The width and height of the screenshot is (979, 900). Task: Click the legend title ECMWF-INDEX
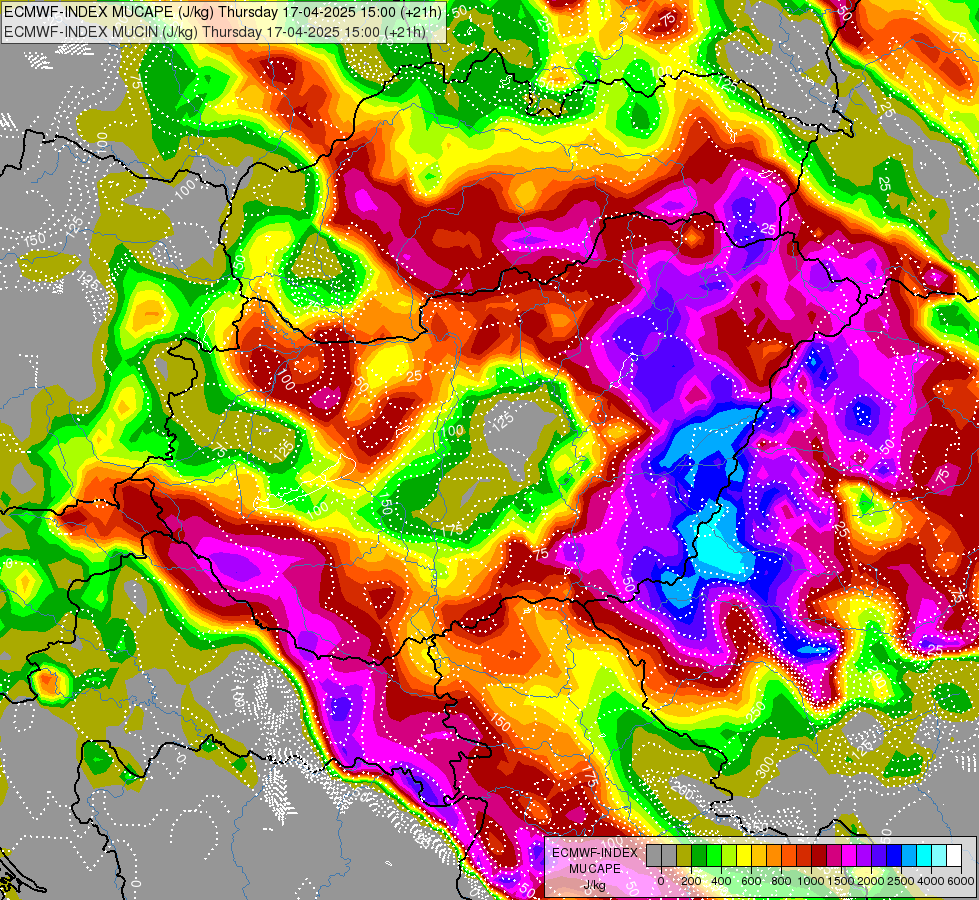(x=595, y=853)
